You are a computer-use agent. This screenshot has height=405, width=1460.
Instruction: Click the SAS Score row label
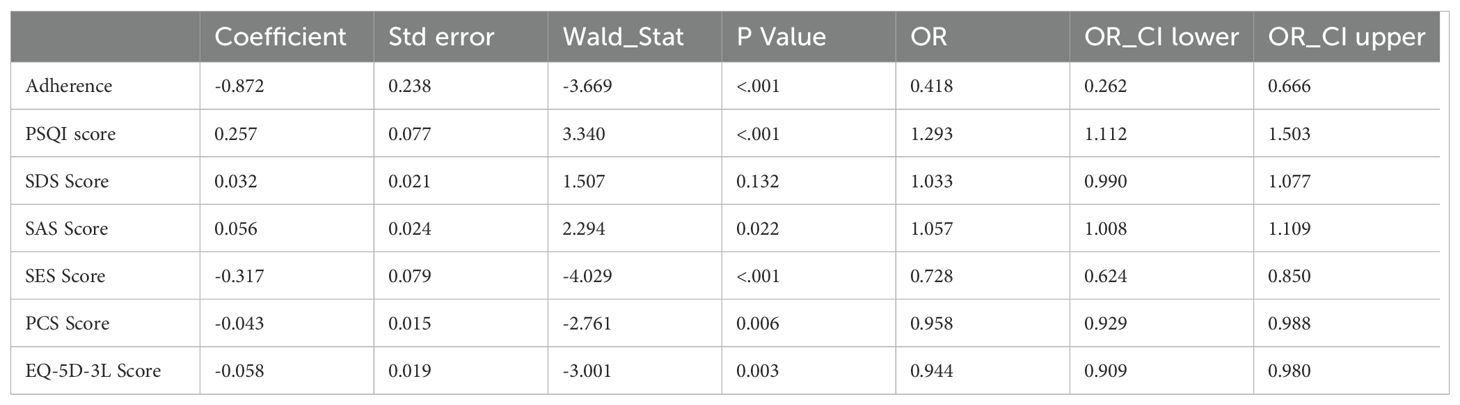point(68,229)
